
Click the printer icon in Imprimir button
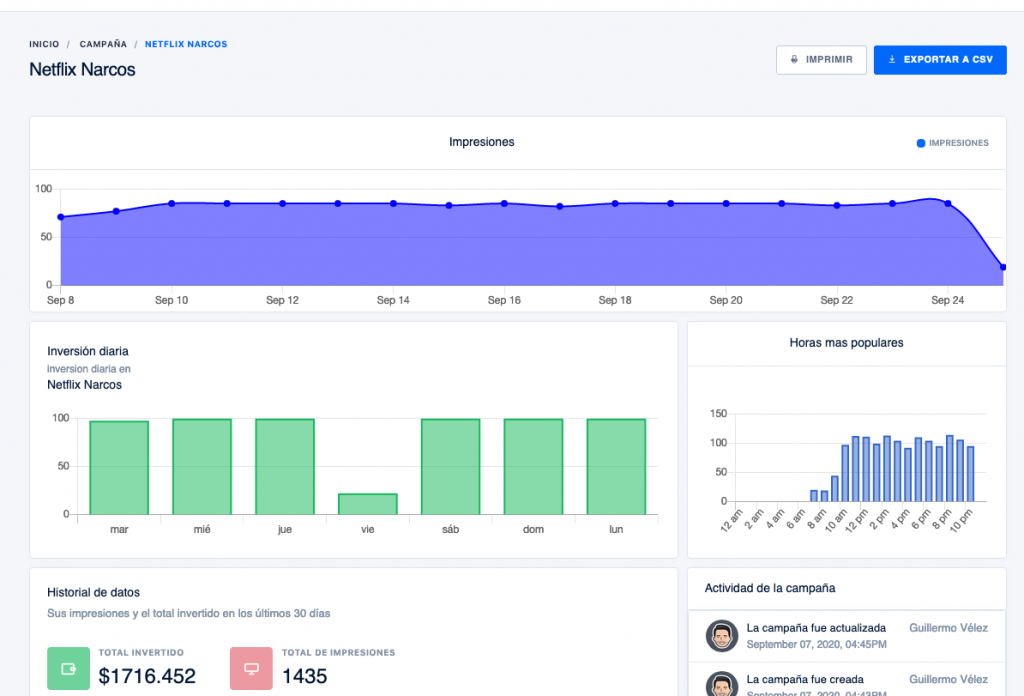tap(795, 60)
